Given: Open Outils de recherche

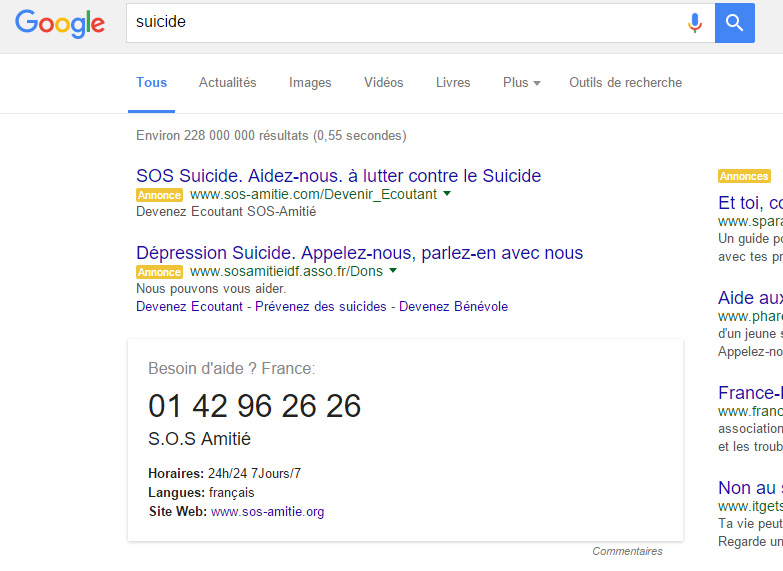Looking at the screenshot, I should (x=625, y=82).
